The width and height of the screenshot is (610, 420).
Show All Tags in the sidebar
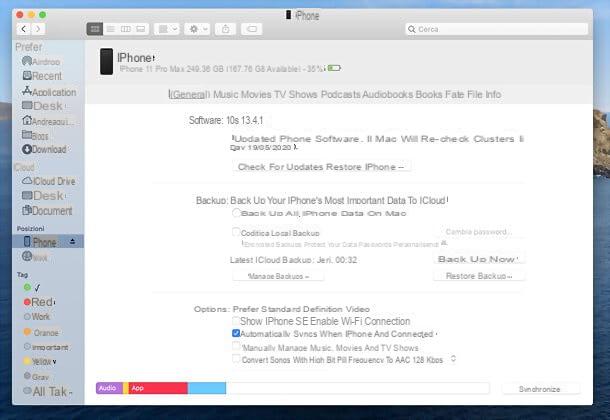click(47, 392)
